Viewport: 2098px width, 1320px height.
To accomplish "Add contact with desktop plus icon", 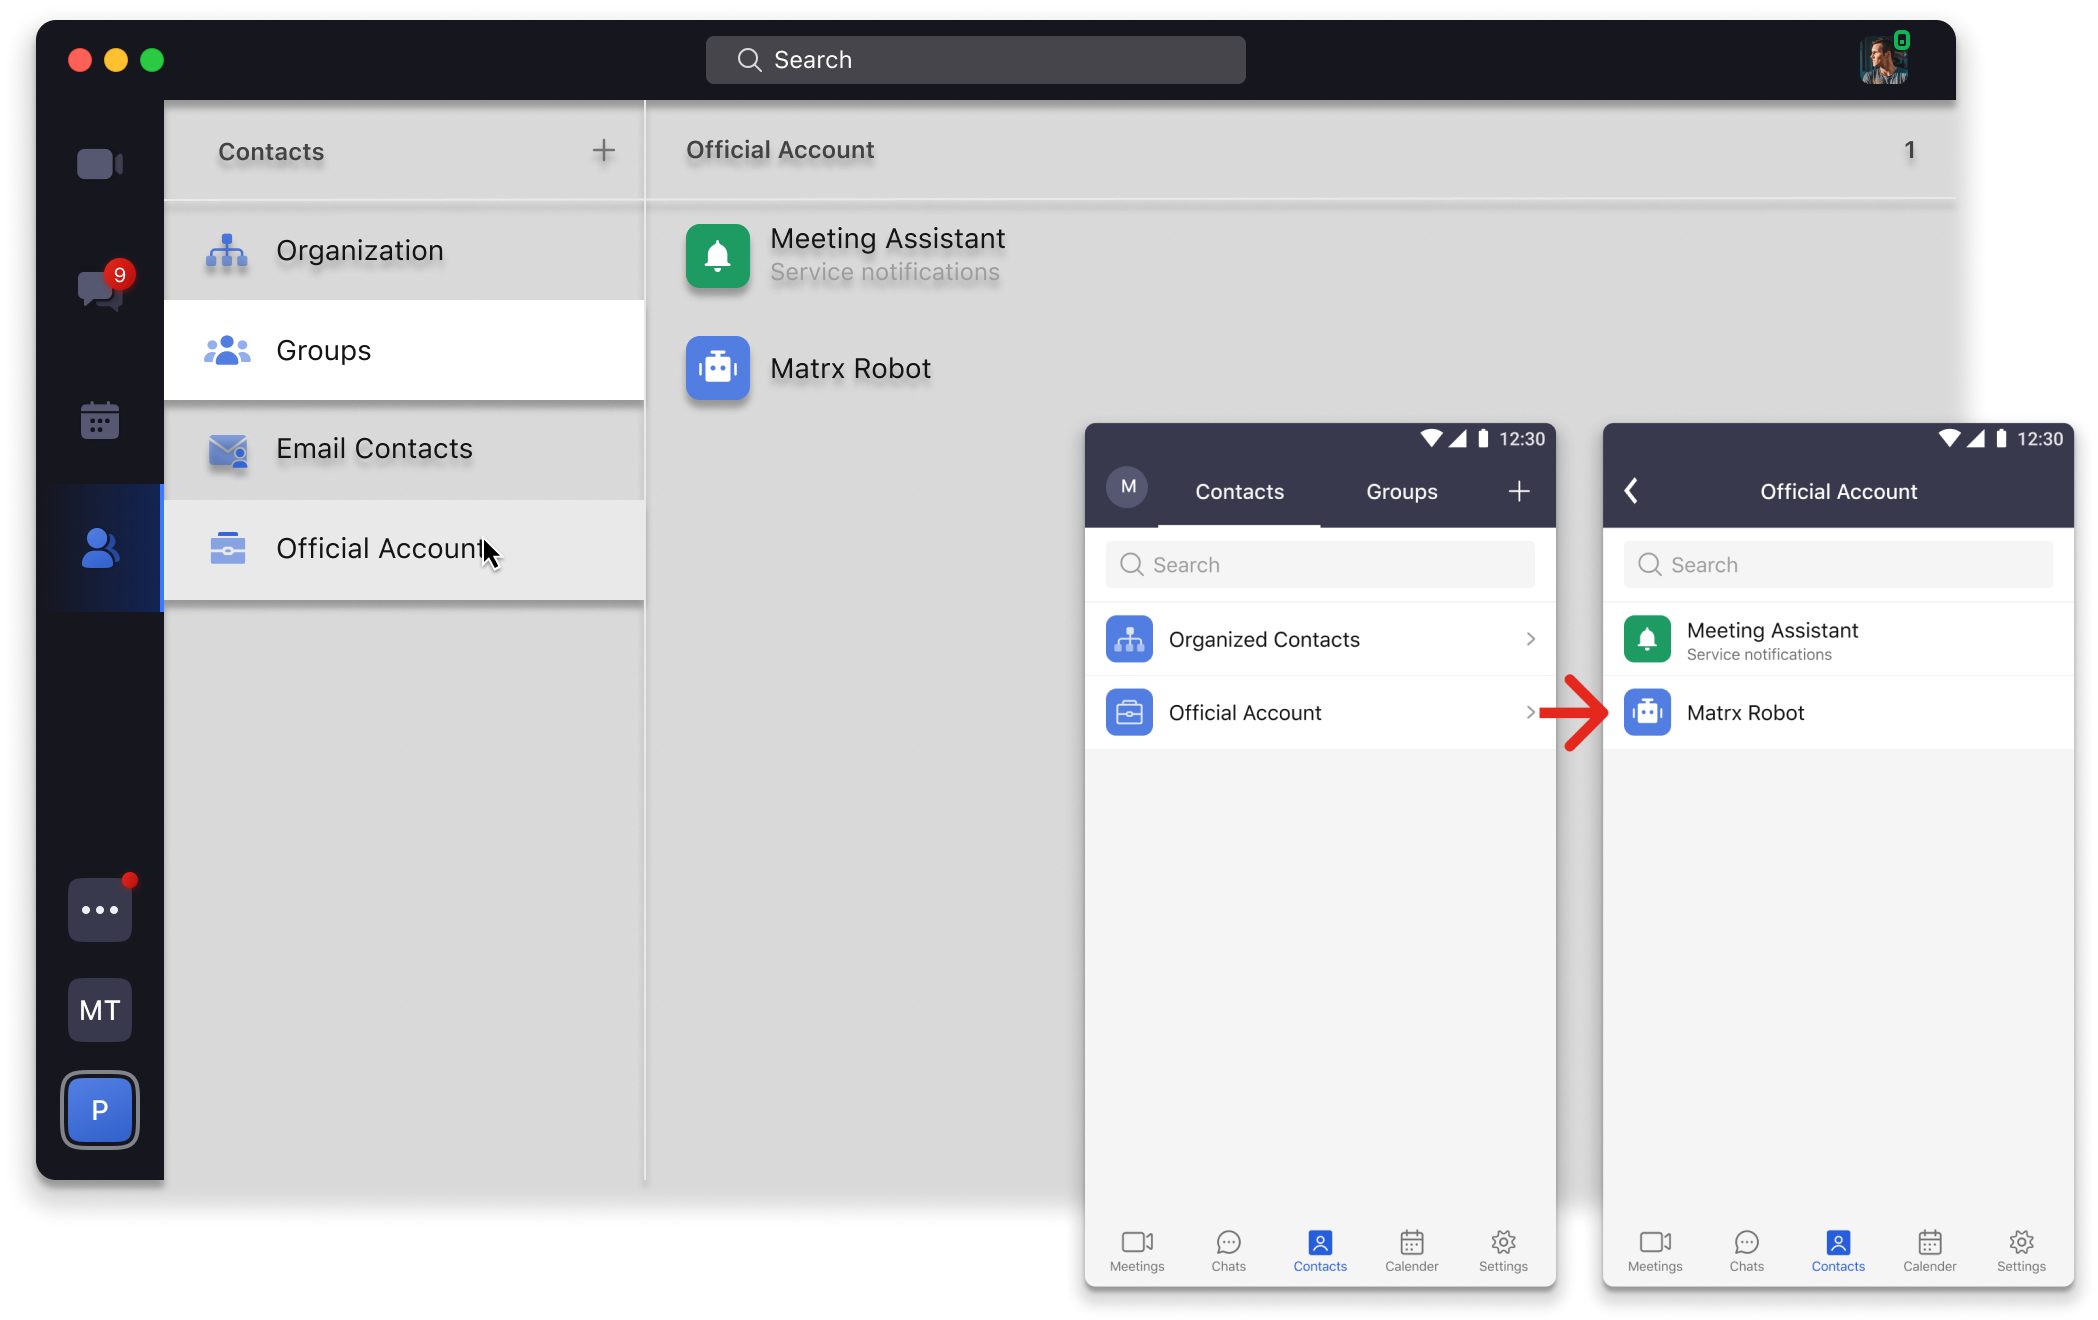I will (x=604, y=151).
